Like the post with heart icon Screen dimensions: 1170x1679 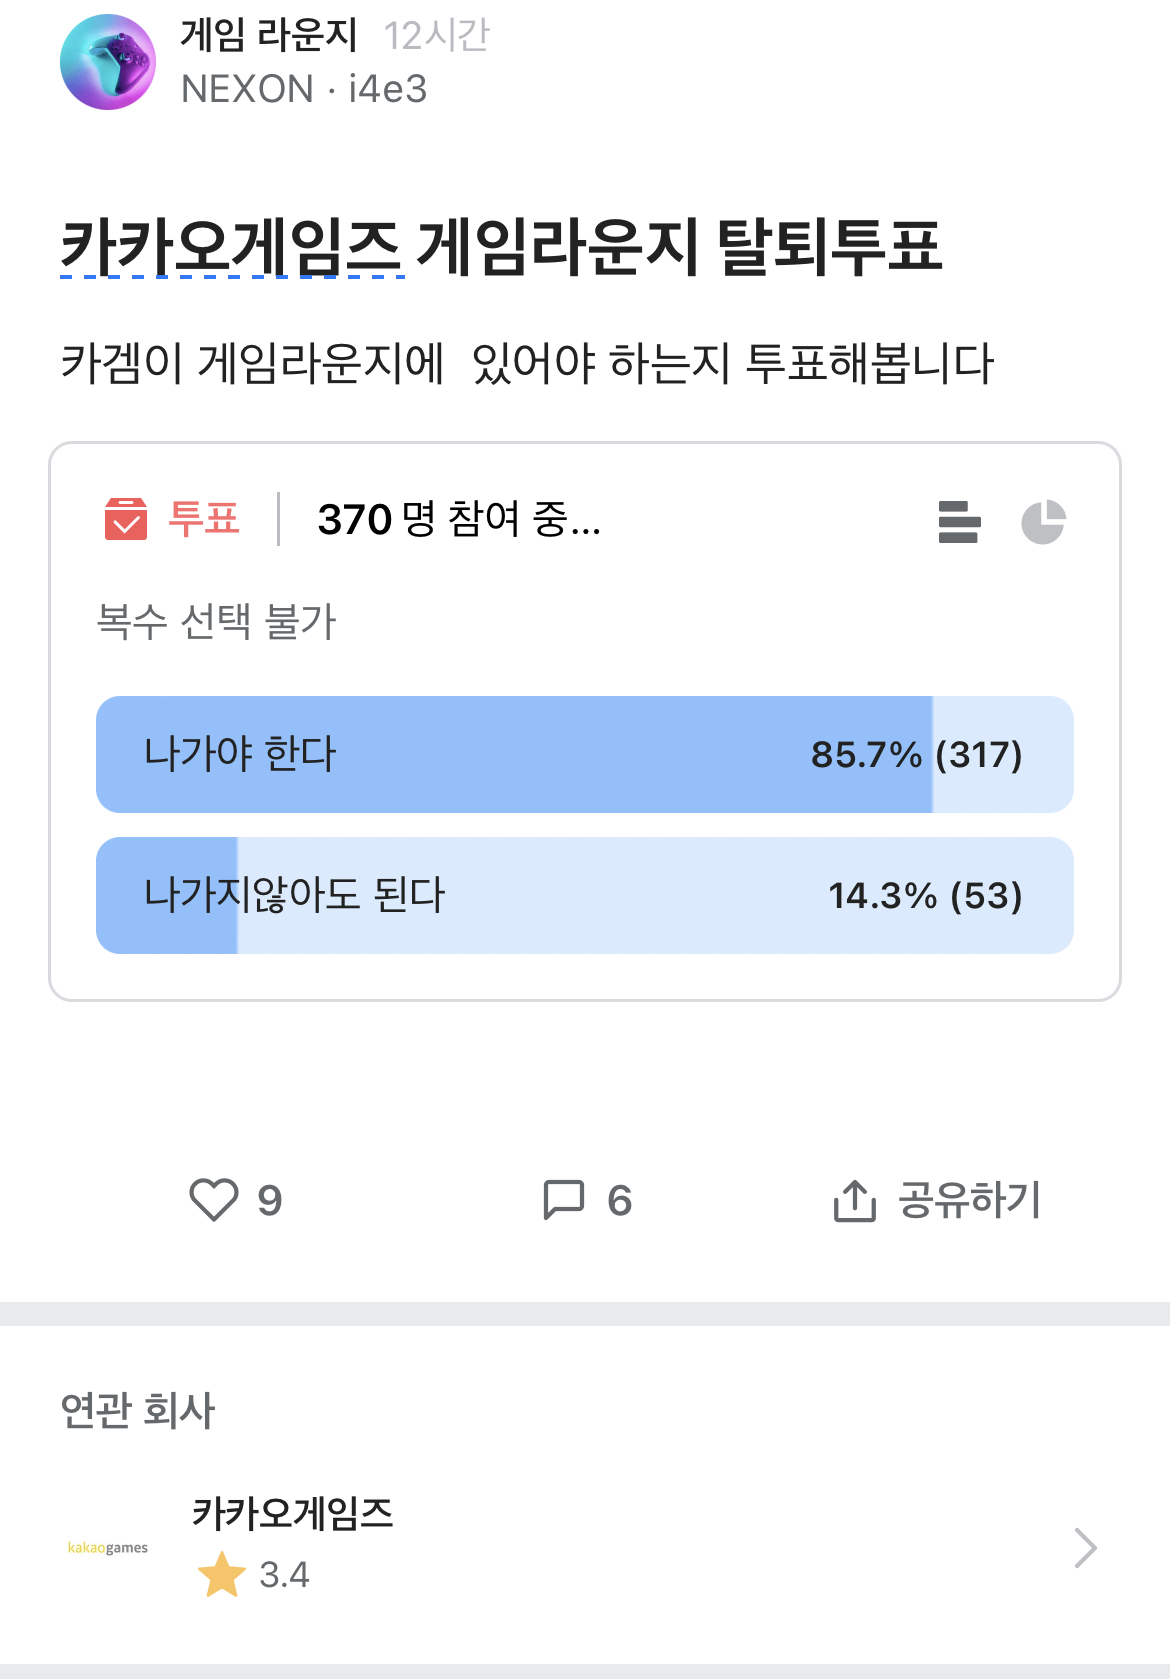pos(214,1200)
